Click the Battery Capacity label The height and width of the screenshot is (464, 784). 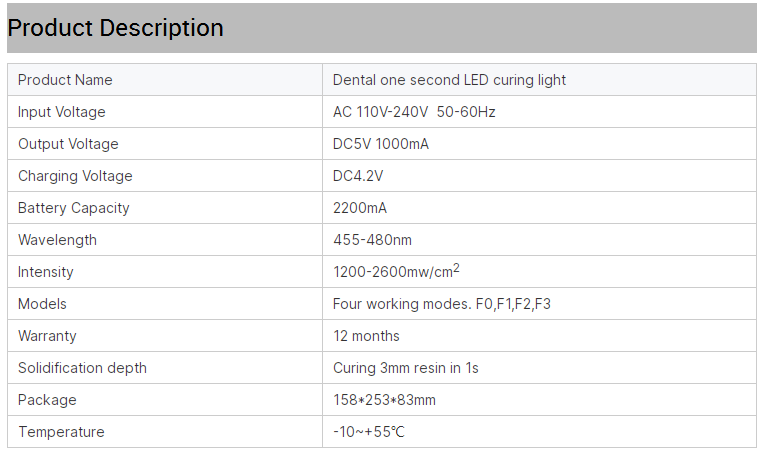[74, 208]
